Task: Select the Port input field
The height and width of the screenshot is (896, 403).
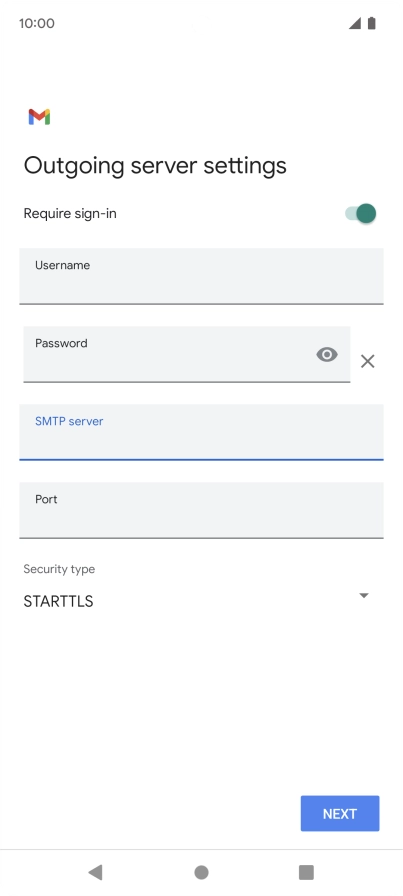Action: tap(201, 510)
